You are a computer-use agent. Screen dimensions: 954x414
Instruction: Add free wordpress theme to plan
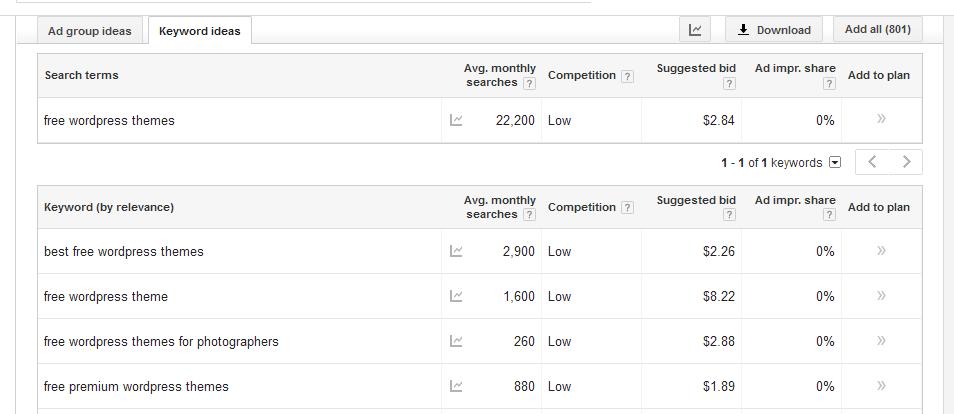[x=881, y=295]
